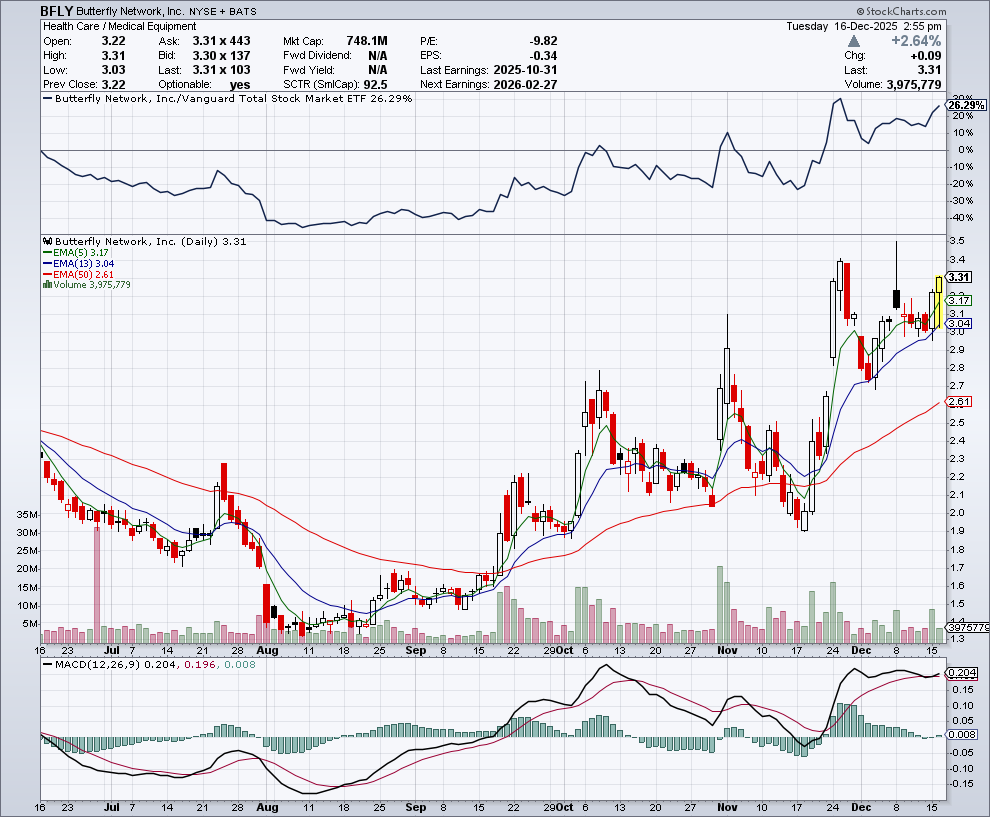
Task: Click the 26.29% relative strength axis label
Action: 966,105
